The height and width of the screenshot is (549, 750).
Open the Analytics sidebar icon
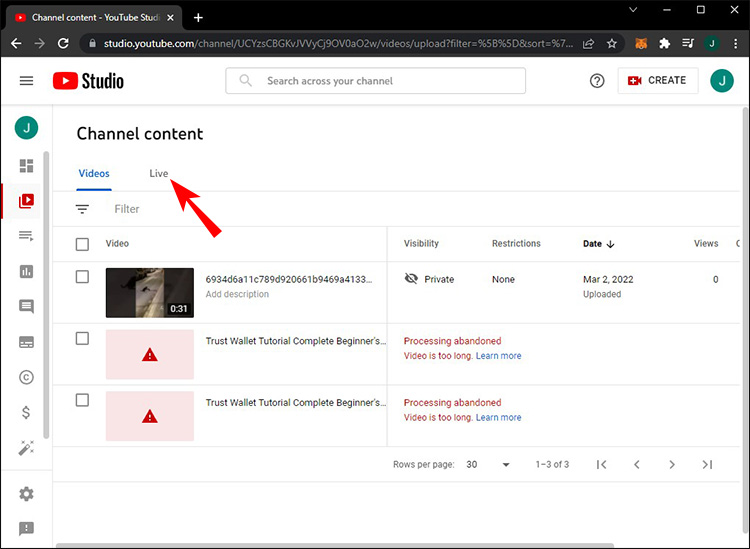click(x=26, y=272)
